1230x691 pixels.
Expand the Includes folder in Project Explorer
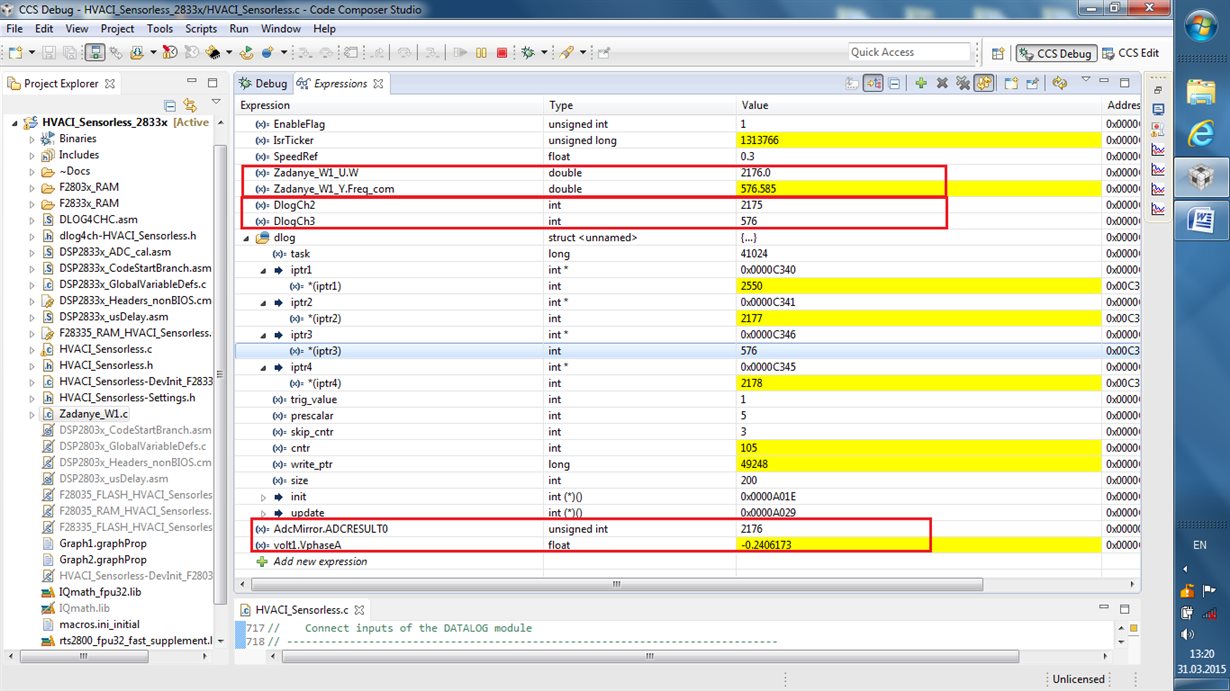tap(31, 155)
